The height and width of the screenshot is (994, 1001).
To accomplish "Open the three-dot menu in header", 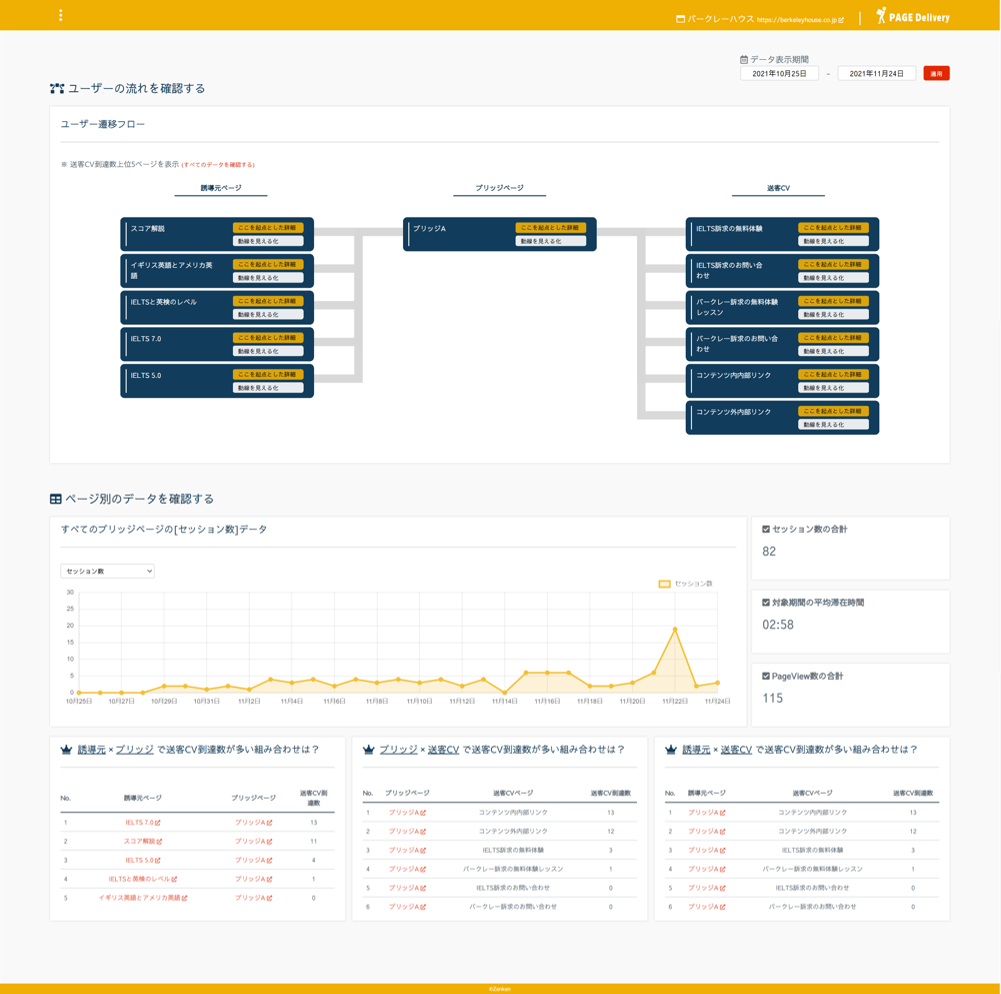I will [61, 16].
